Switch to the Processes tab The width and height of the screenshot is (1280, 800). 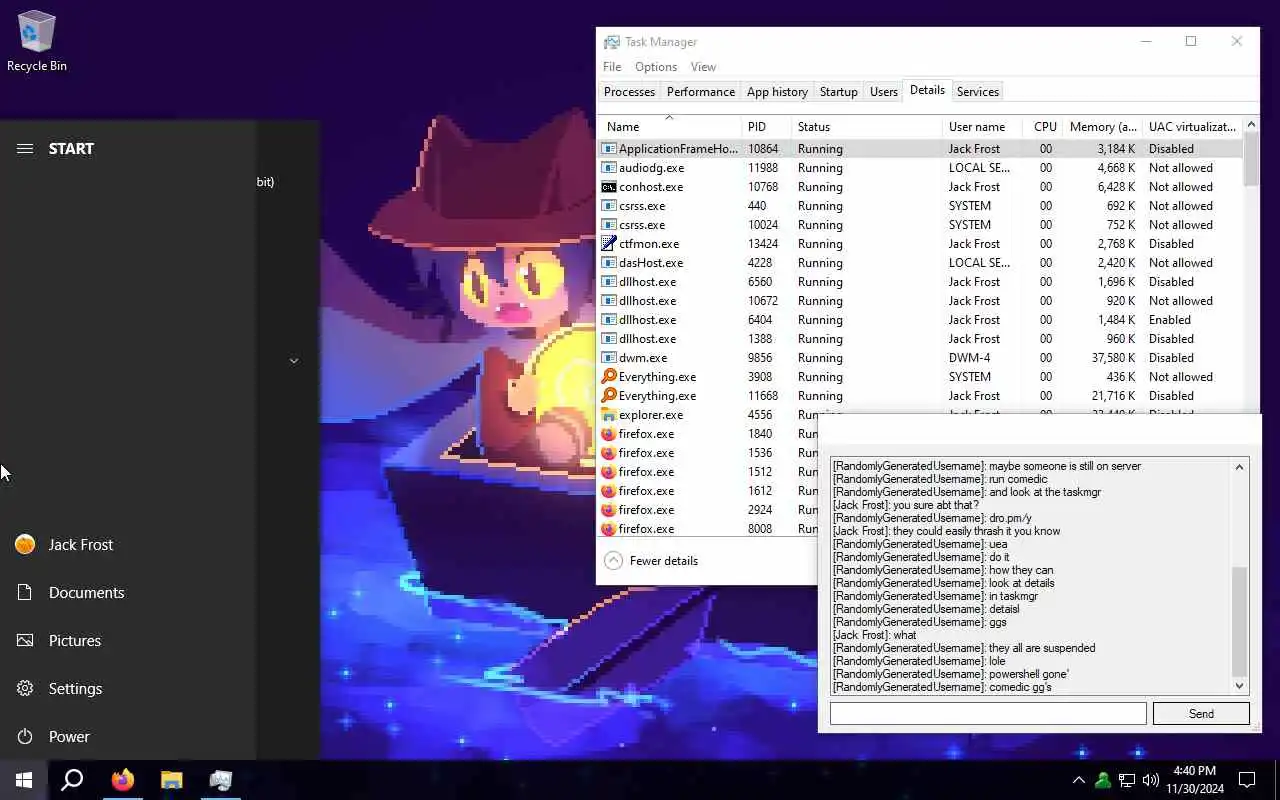point(629,91)
